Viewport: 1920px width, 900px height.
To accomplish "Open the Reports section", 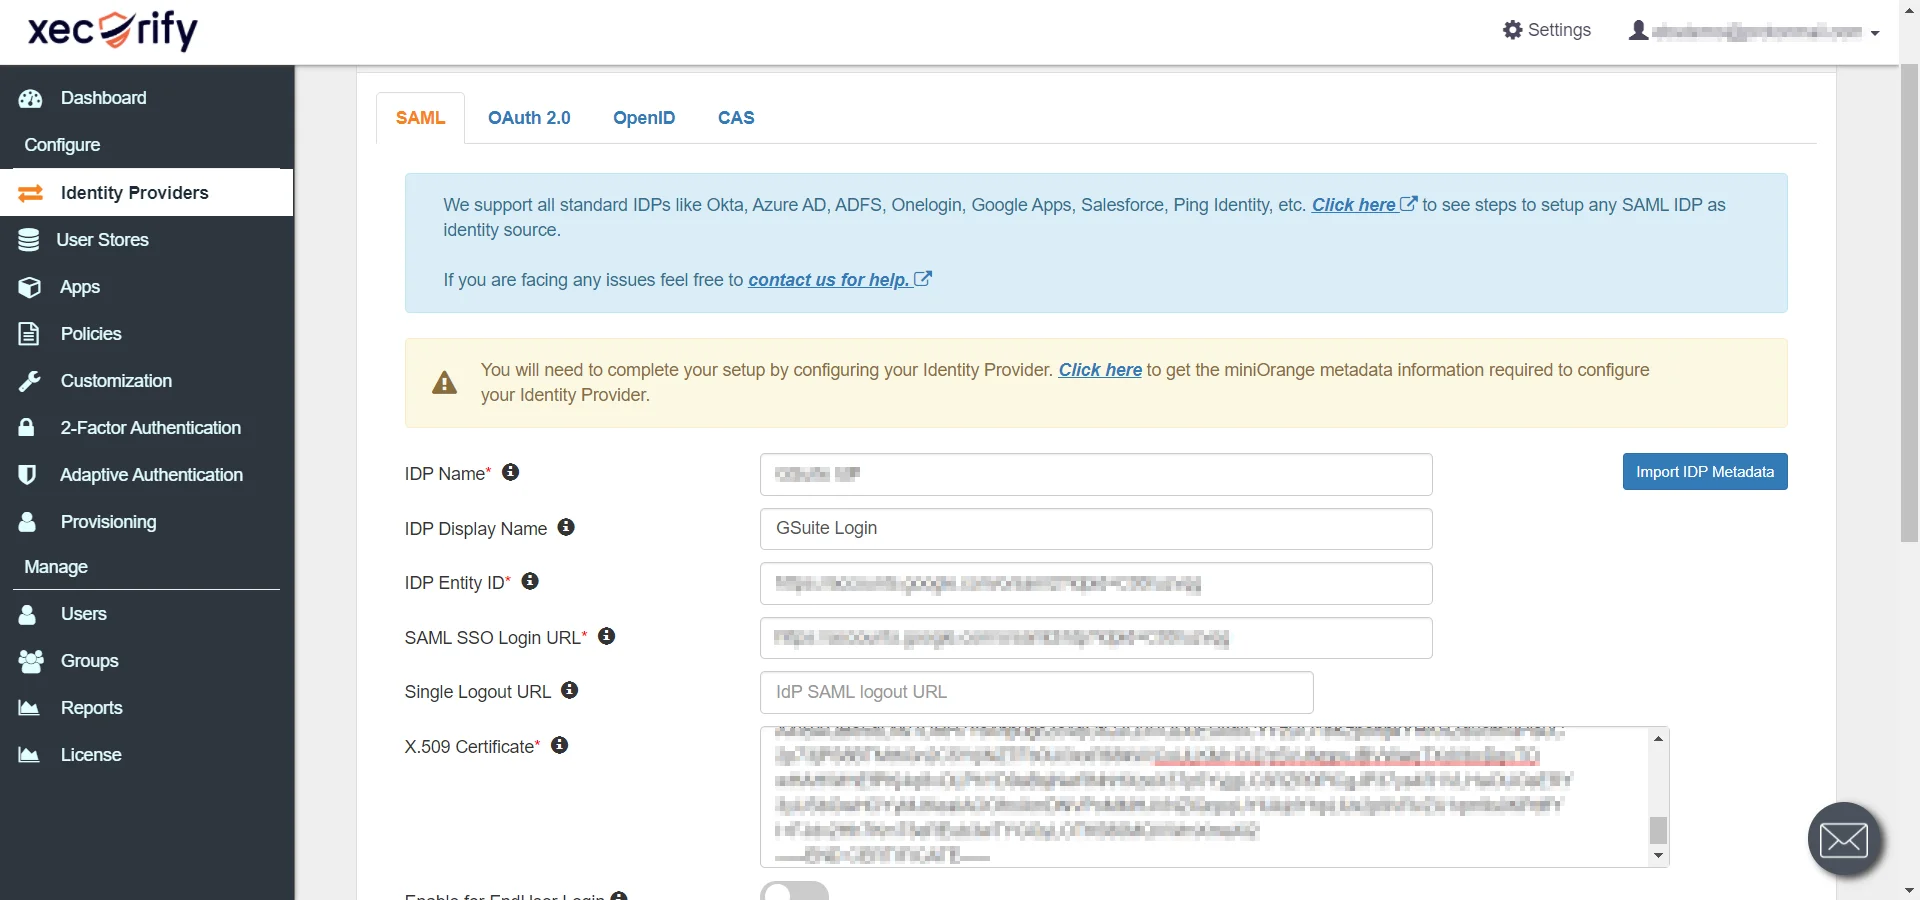I will [91, 707].
